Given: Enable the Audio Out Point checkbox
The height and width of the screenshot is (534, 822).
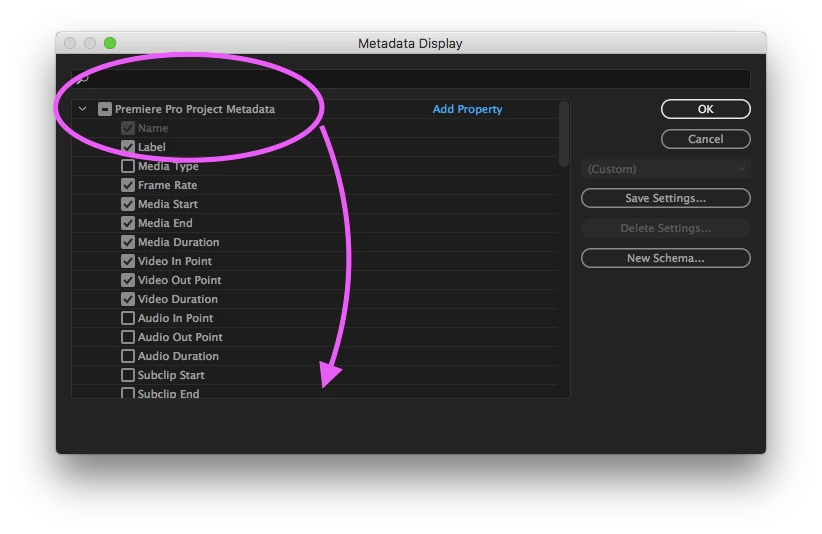Looking at the screenshot, I should [x=128, y=337].
